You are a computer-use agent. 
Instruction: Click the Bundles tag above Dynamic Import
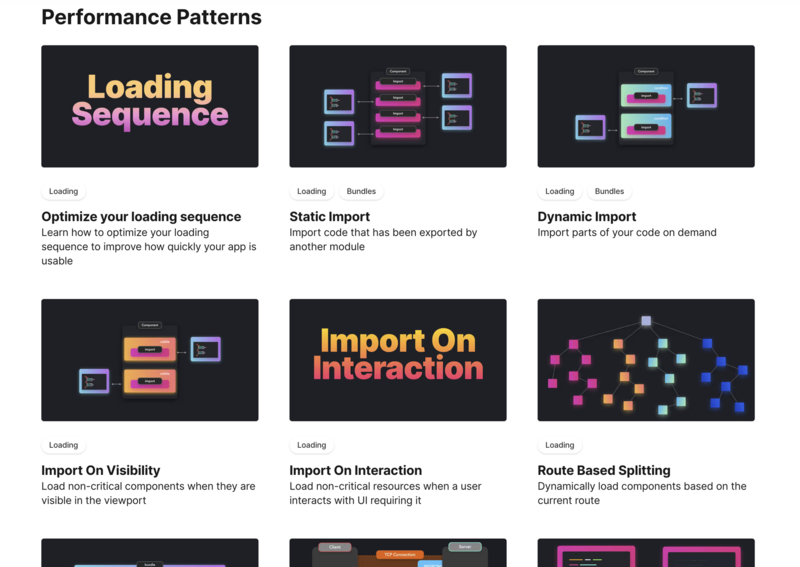(x=609, y=191)
